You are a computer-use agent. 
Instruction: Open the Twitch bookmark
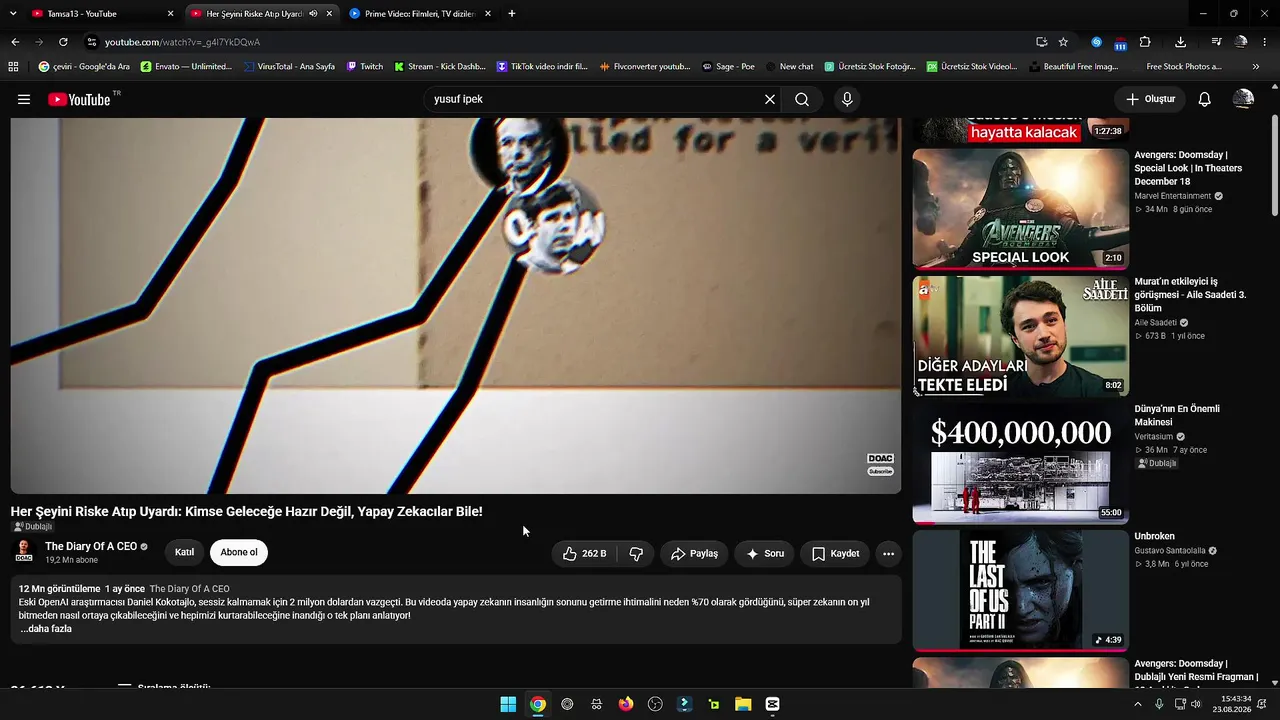365,67
